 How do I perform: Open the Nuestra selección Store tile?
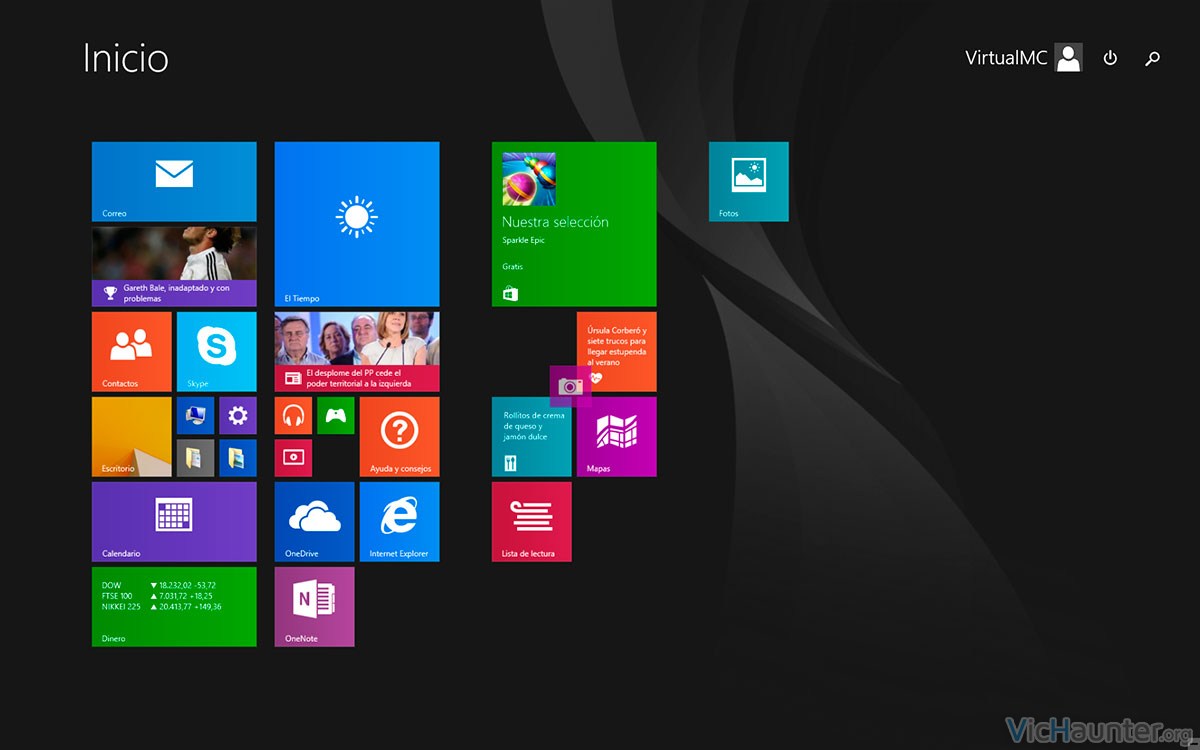pos(574,224)
